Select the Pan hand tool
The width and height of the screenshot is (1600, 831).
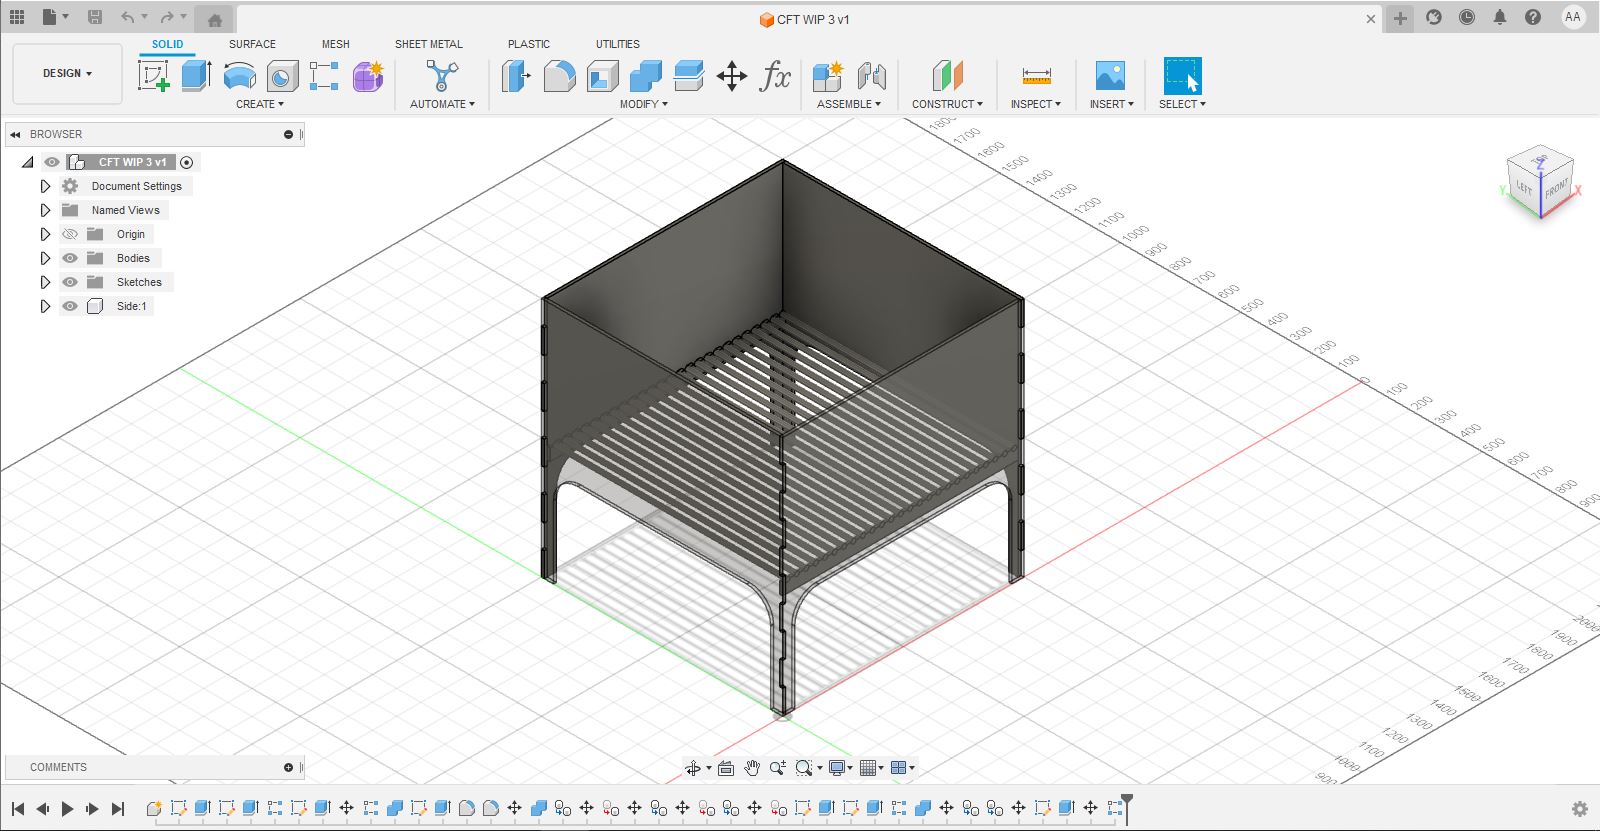[x=751, y=768]
